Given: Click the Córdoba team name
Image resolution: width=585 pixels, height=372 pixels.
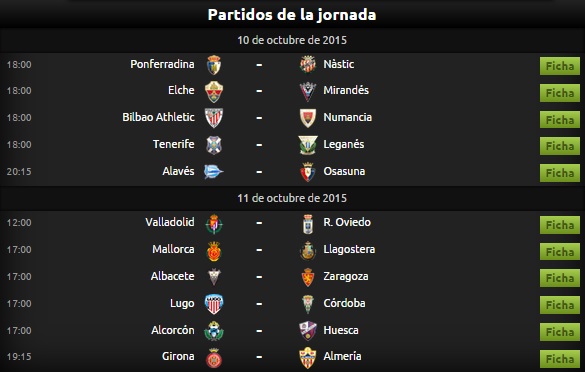Looking at the screenshot, I should pyautogui.click(x=344, y=303).
